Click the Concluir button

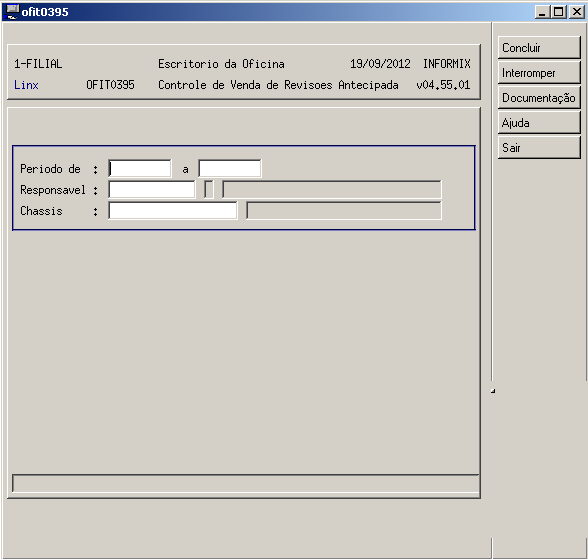[x=539, y=48]
